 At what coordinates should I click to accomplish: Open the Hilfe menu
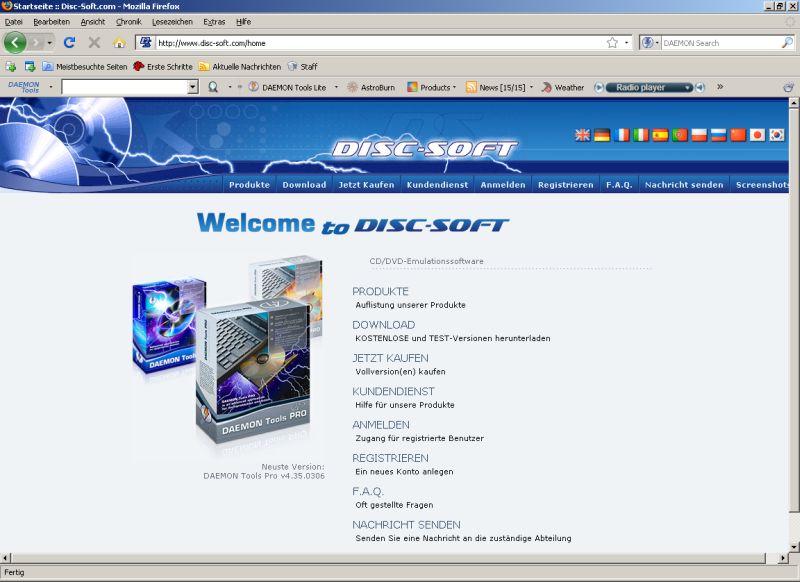(243, 22)
